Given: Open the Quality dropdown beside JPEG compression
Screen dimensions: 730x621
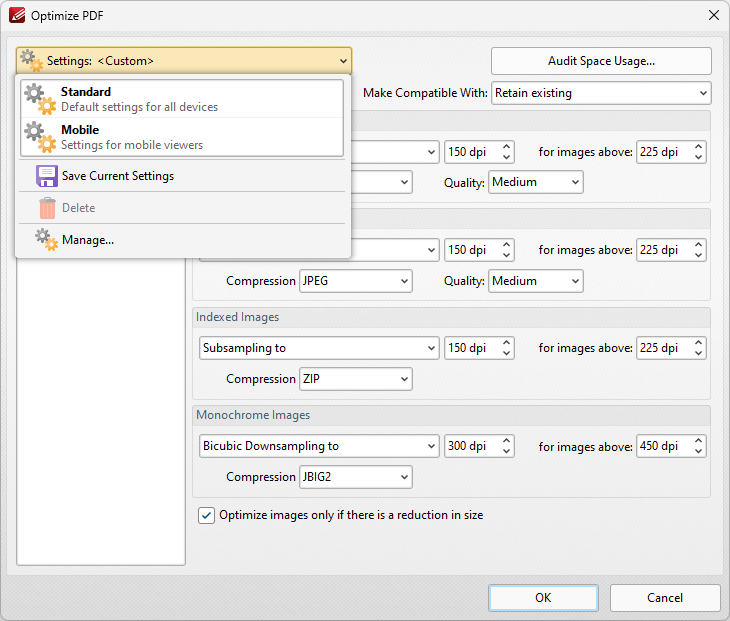Looking at the screenshot, I should pos(535,281).
